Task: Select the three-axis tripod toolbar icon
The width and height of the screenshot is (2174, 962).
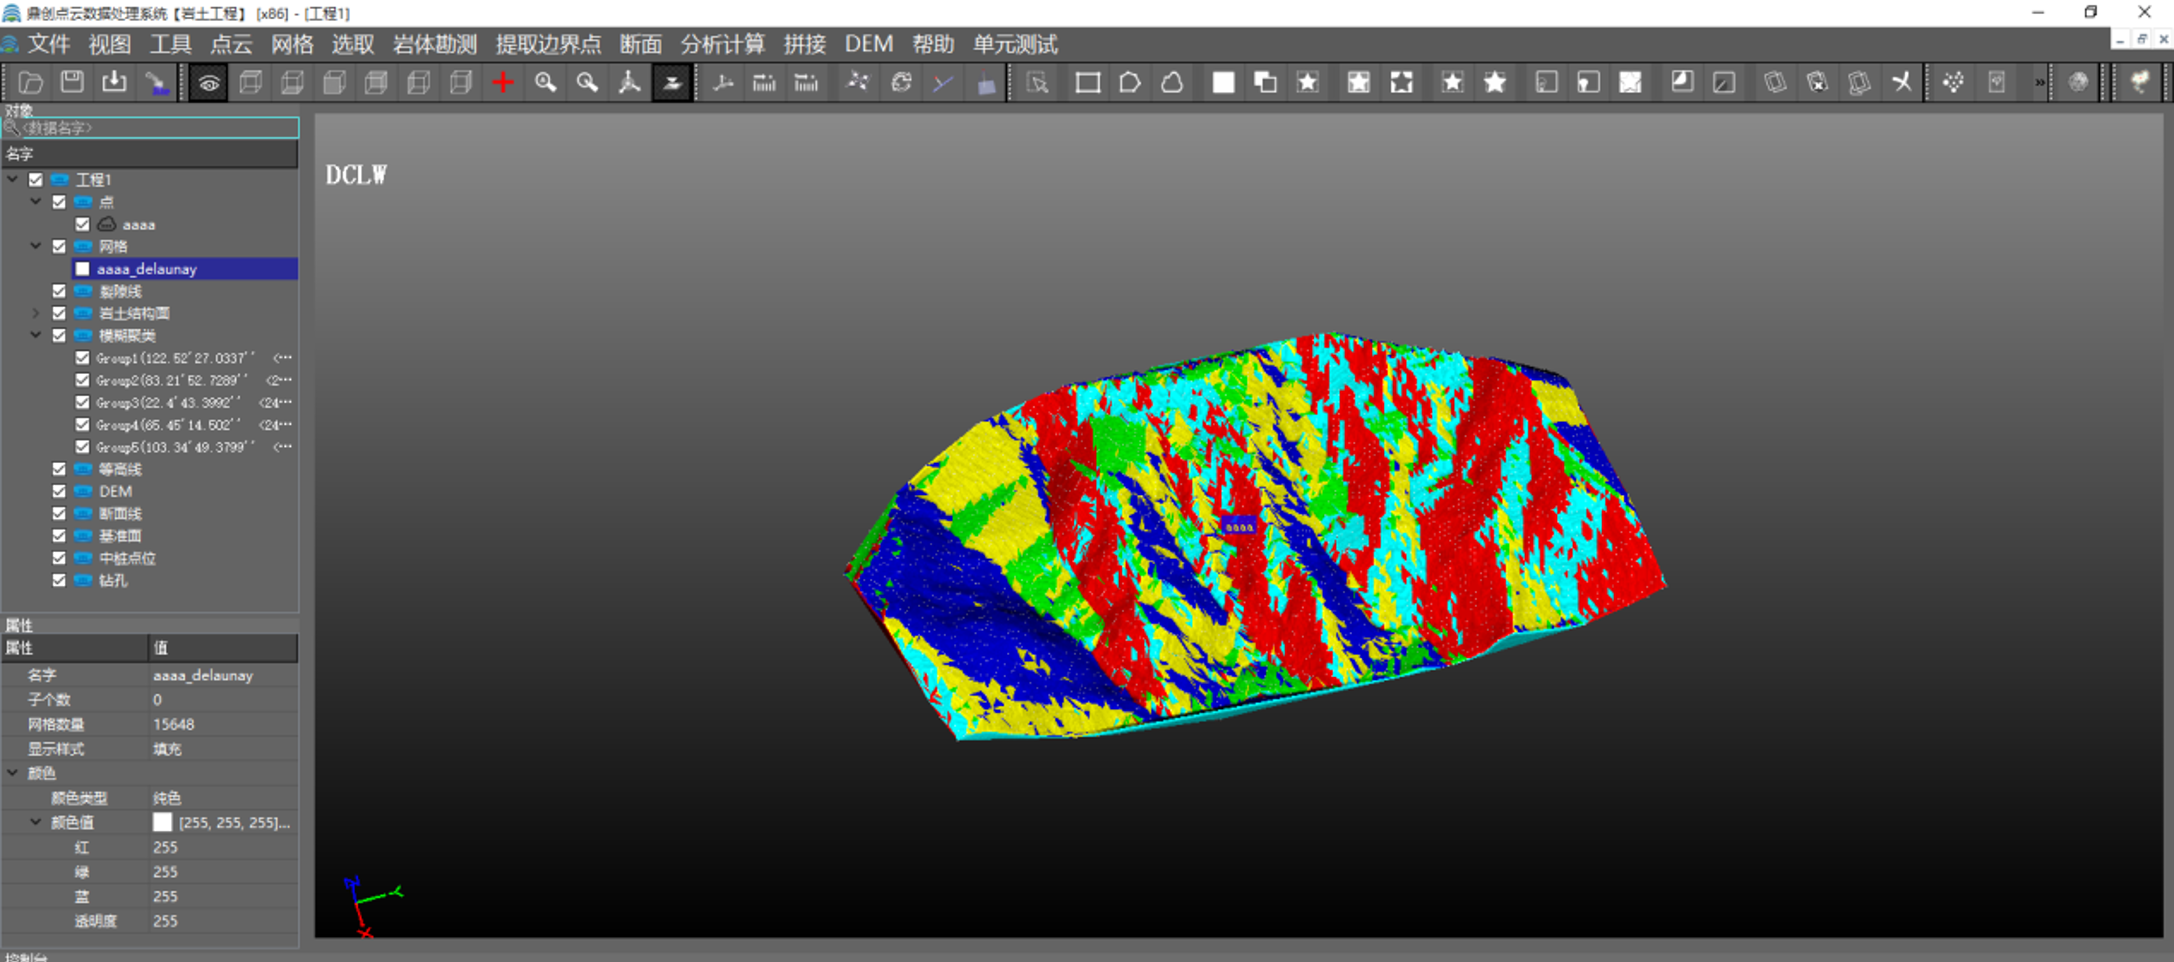Action: pyautogui.click(x=629, y=83)
